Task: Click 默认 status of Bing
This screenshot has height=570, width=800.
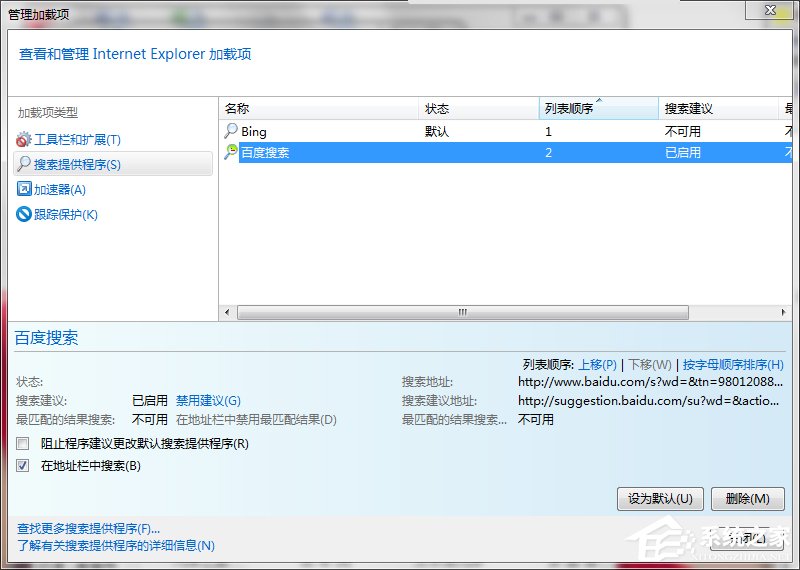Action: pos(437,132)
